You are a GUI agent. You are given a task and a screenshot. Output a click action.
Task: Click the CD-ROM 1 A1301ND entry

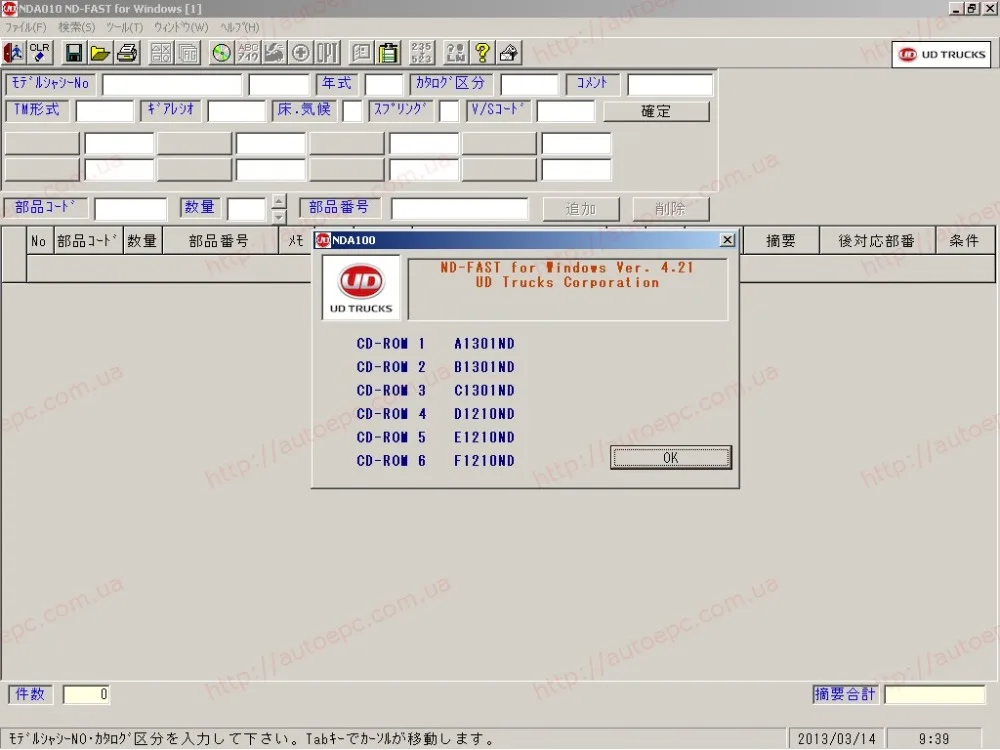(436, 344)
